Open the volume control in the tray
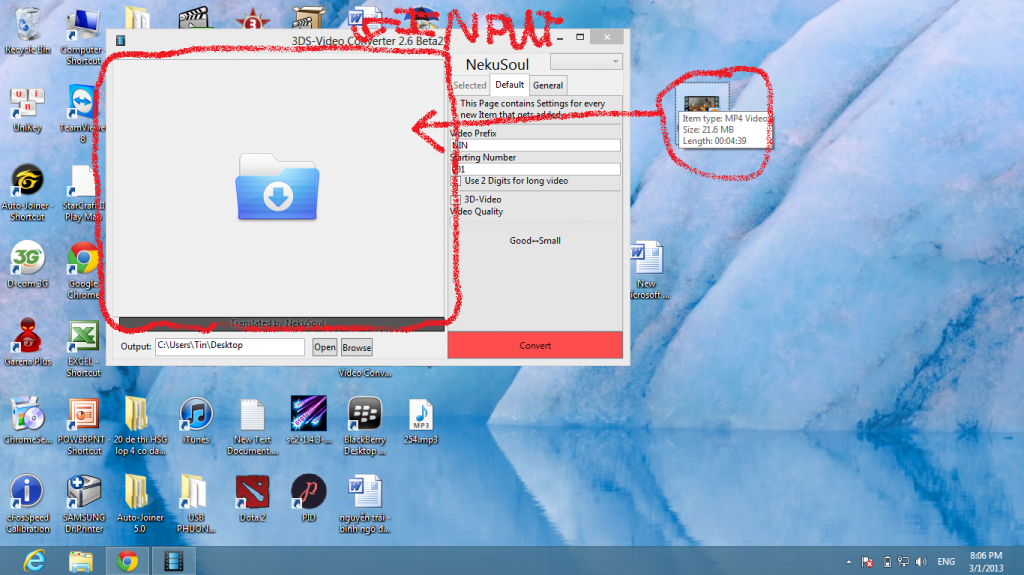 click(x=921, y=561)
